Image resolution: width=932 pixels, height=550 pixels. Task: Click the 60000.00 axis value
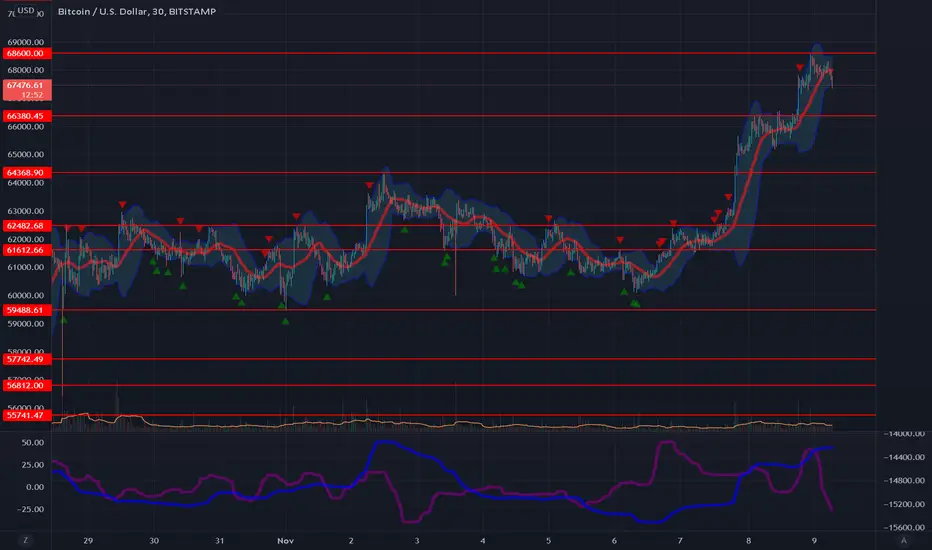click(26, 295)
